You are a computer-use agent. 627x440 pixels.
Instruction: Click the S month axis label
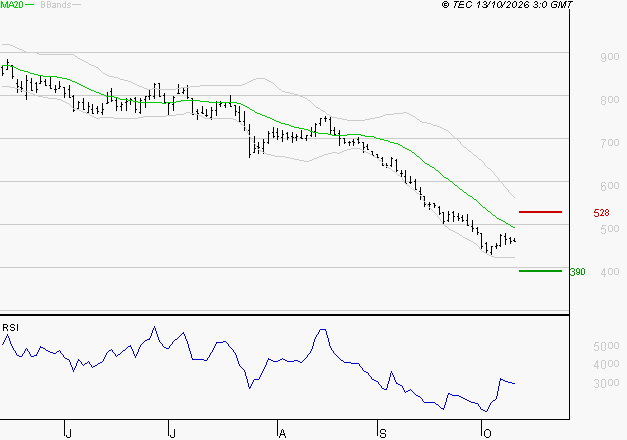point(383,434)
